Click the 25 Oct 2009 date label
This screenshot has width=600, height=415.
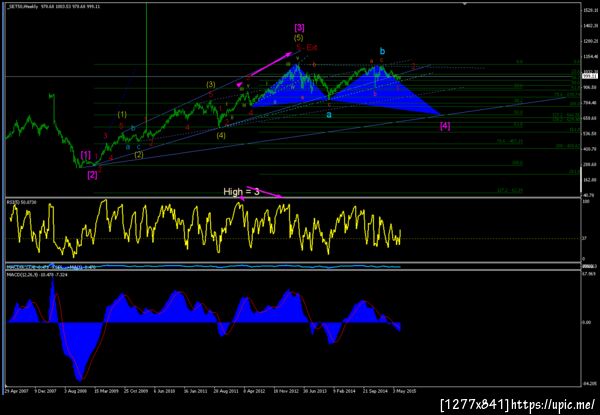coord(136,391)
